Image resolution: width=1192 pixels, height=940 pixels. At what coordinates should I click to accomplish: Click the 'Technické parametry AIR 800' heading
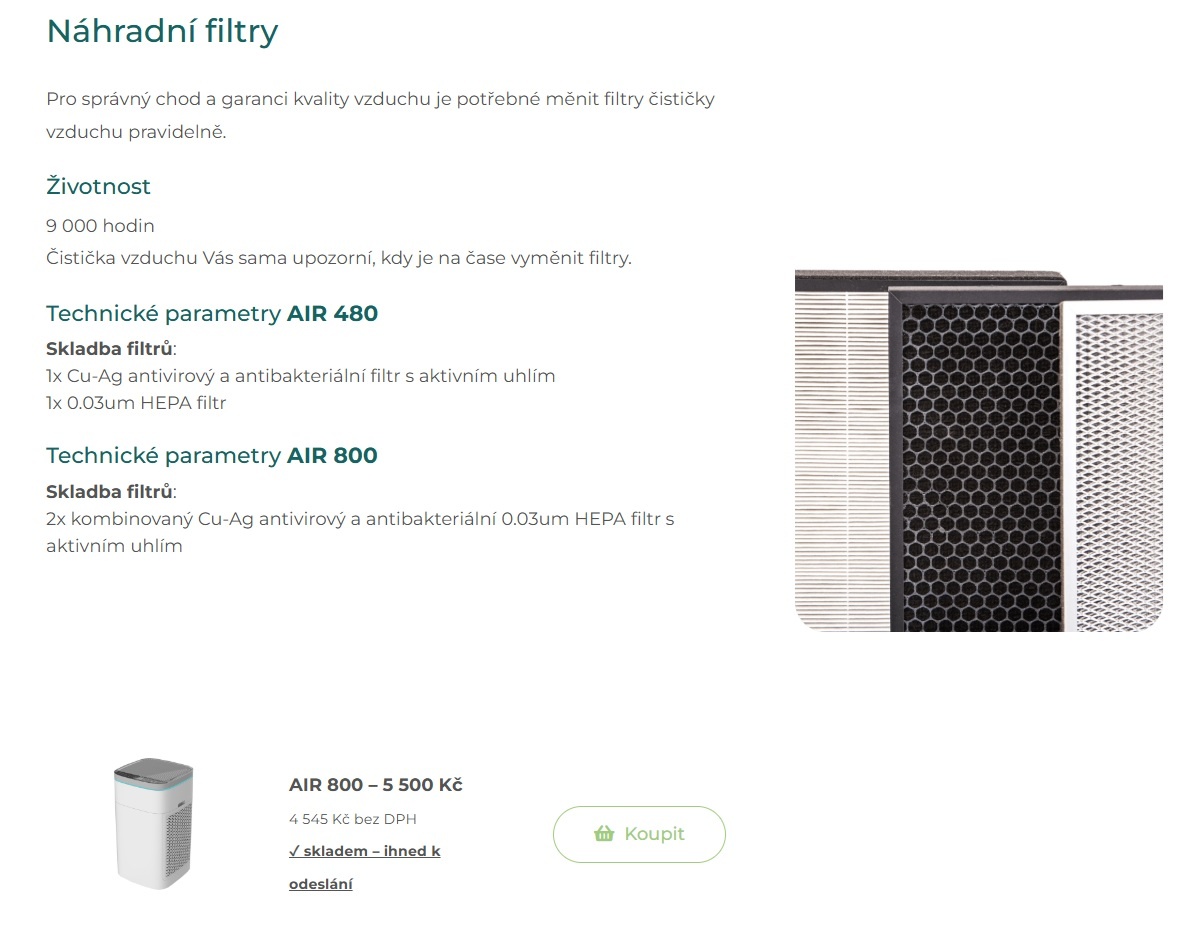pyautogui.click(x=212, y=455)
